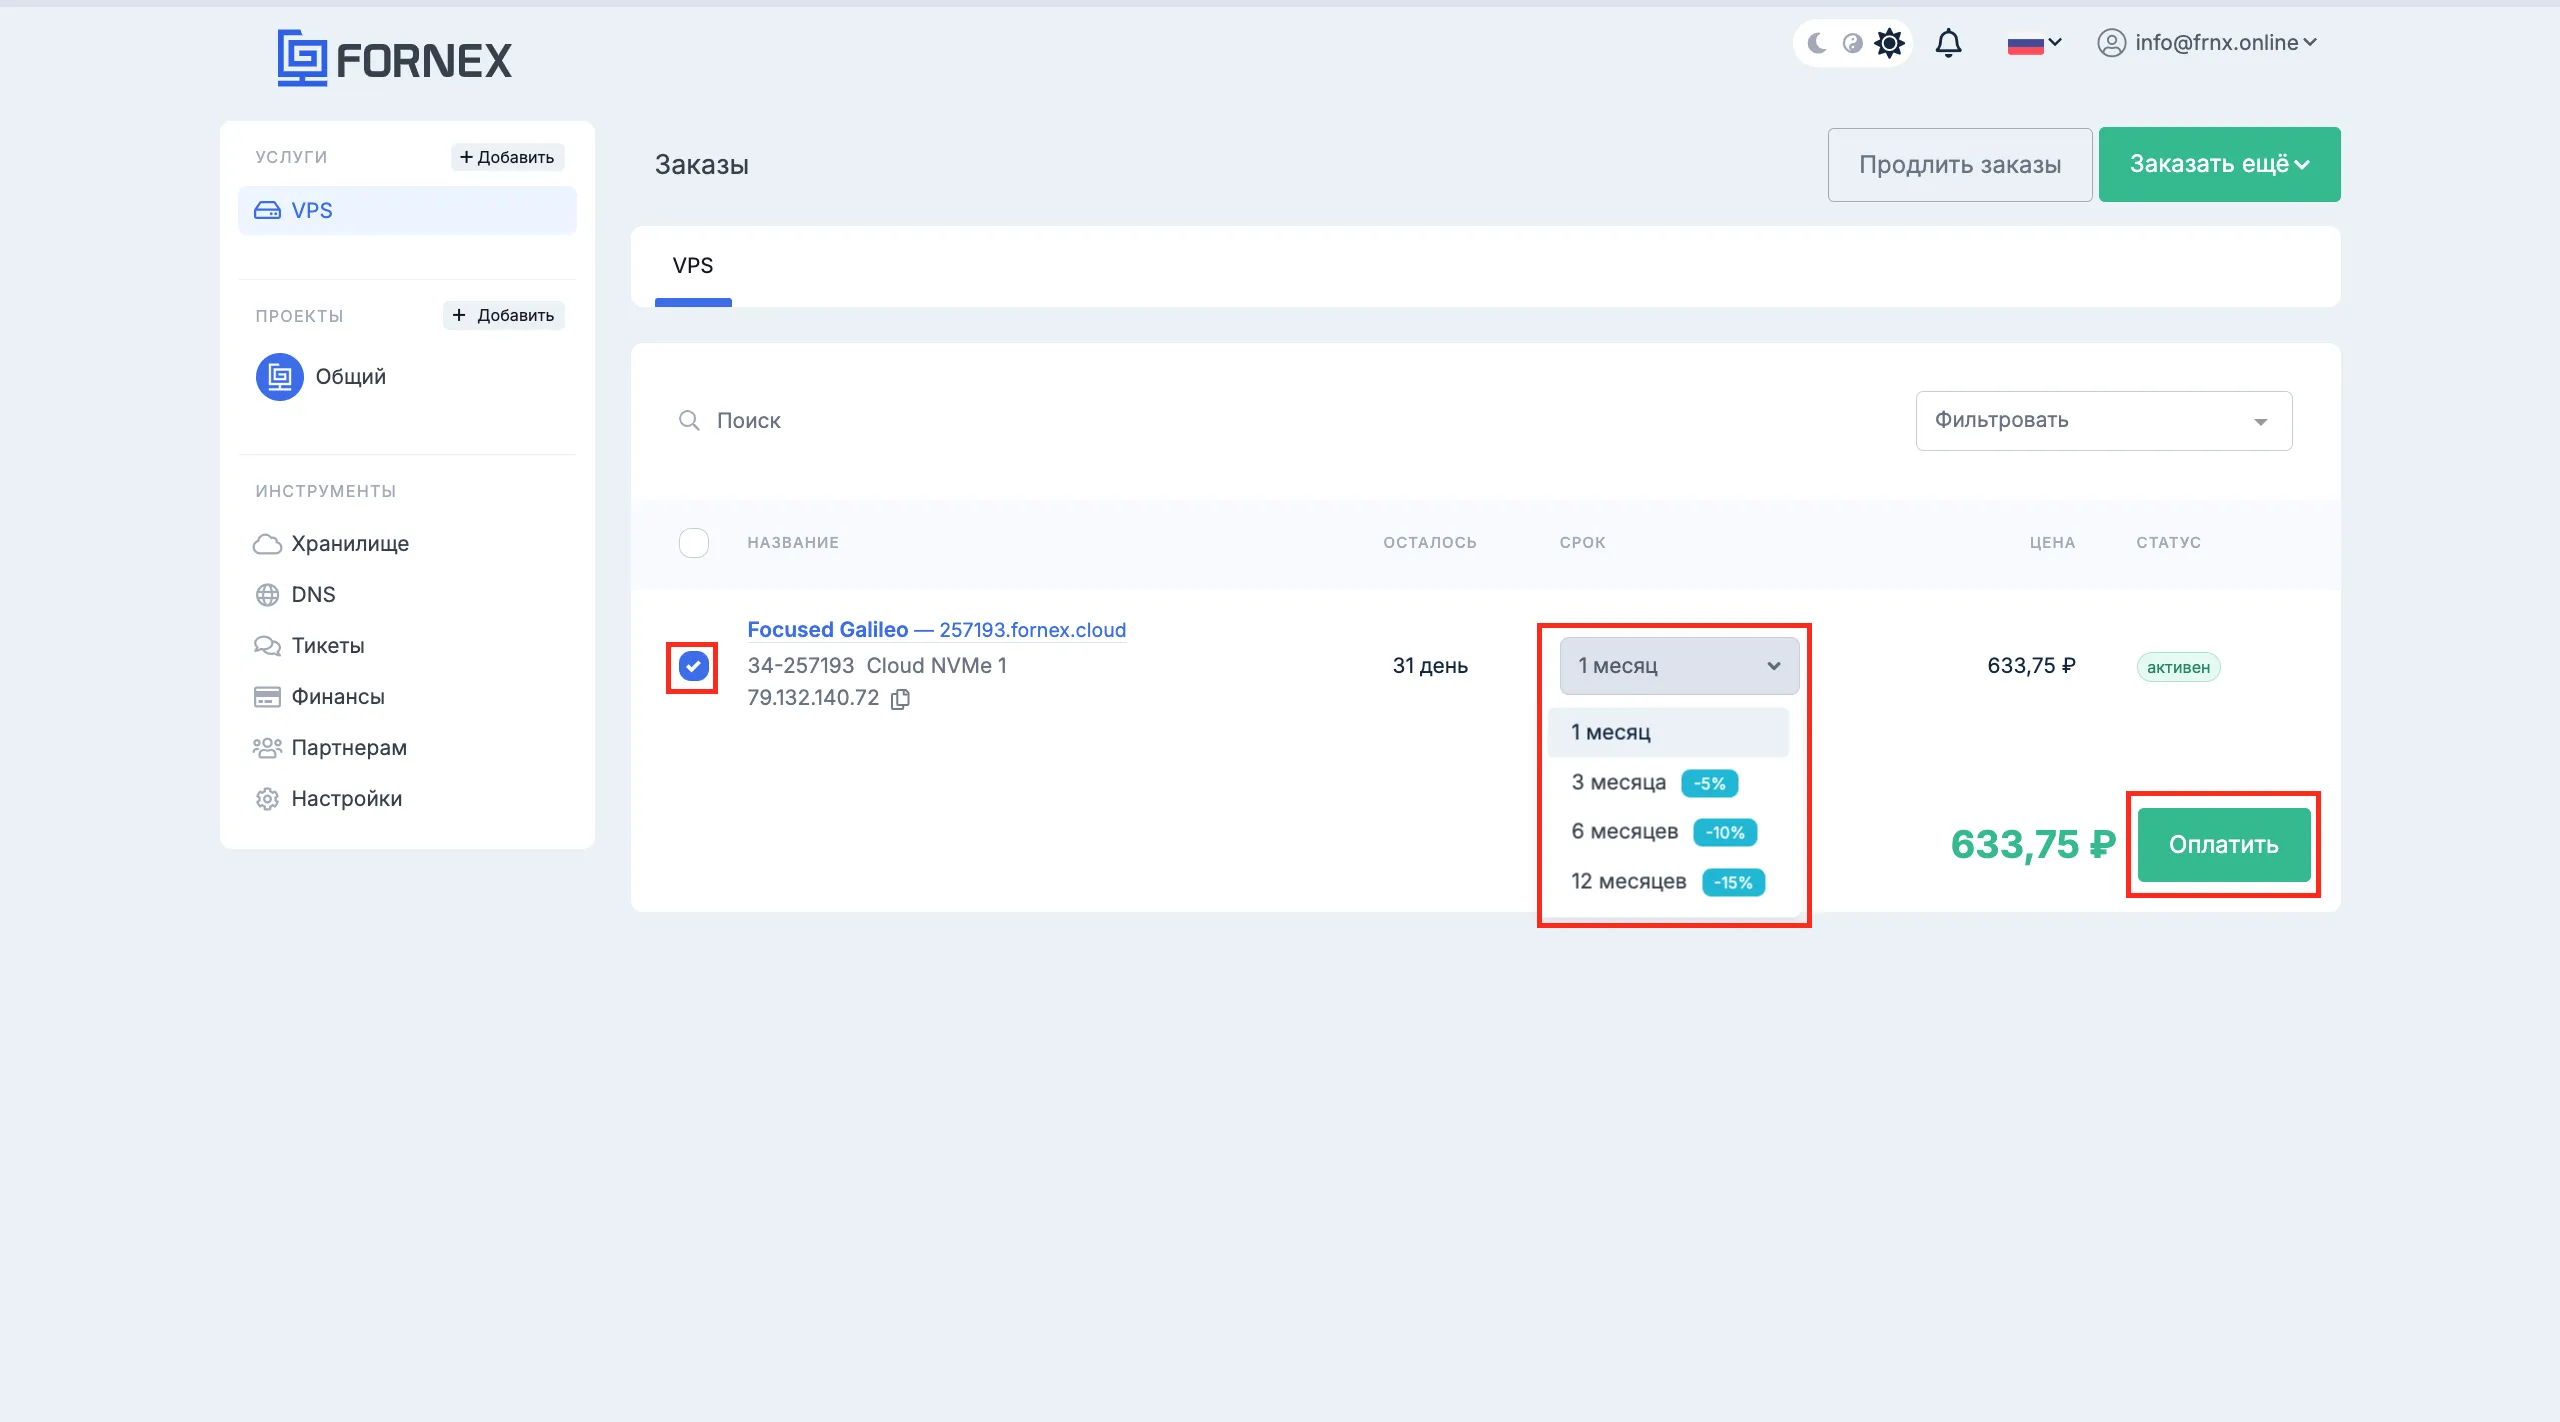The image size is (2560, 1422).
Task: Click the search magnifier icon
Action: (x=689, y=420)
